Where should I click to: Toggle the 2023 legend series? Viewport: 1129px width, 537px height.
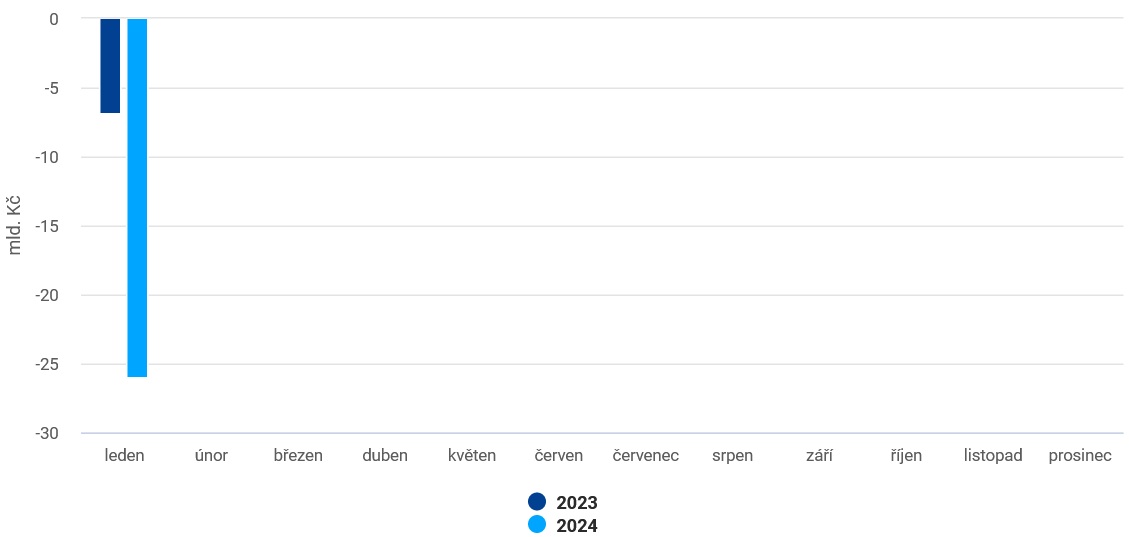pos(563,502)
